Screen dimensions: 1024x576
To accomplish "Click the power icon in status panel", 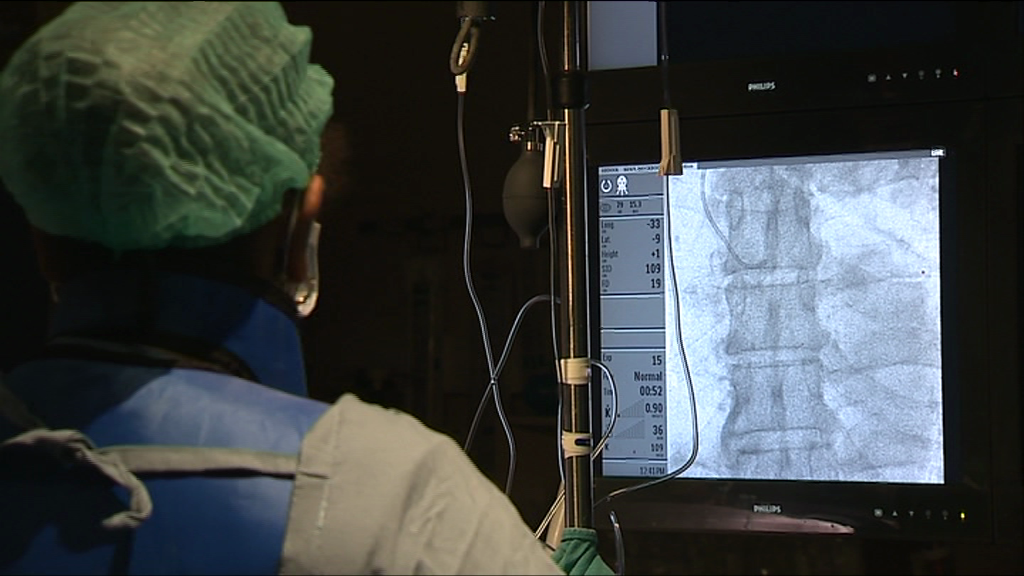I will [x=607, y=186].
